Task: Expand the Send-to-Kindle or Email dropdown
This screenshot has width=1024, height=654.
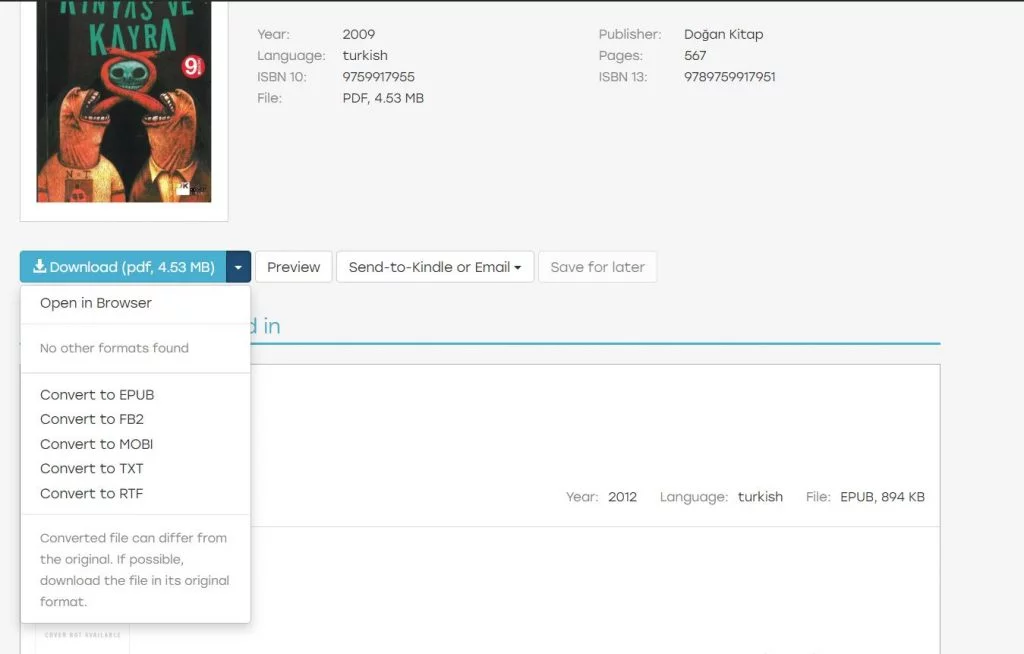Action: tap(435, 267)
